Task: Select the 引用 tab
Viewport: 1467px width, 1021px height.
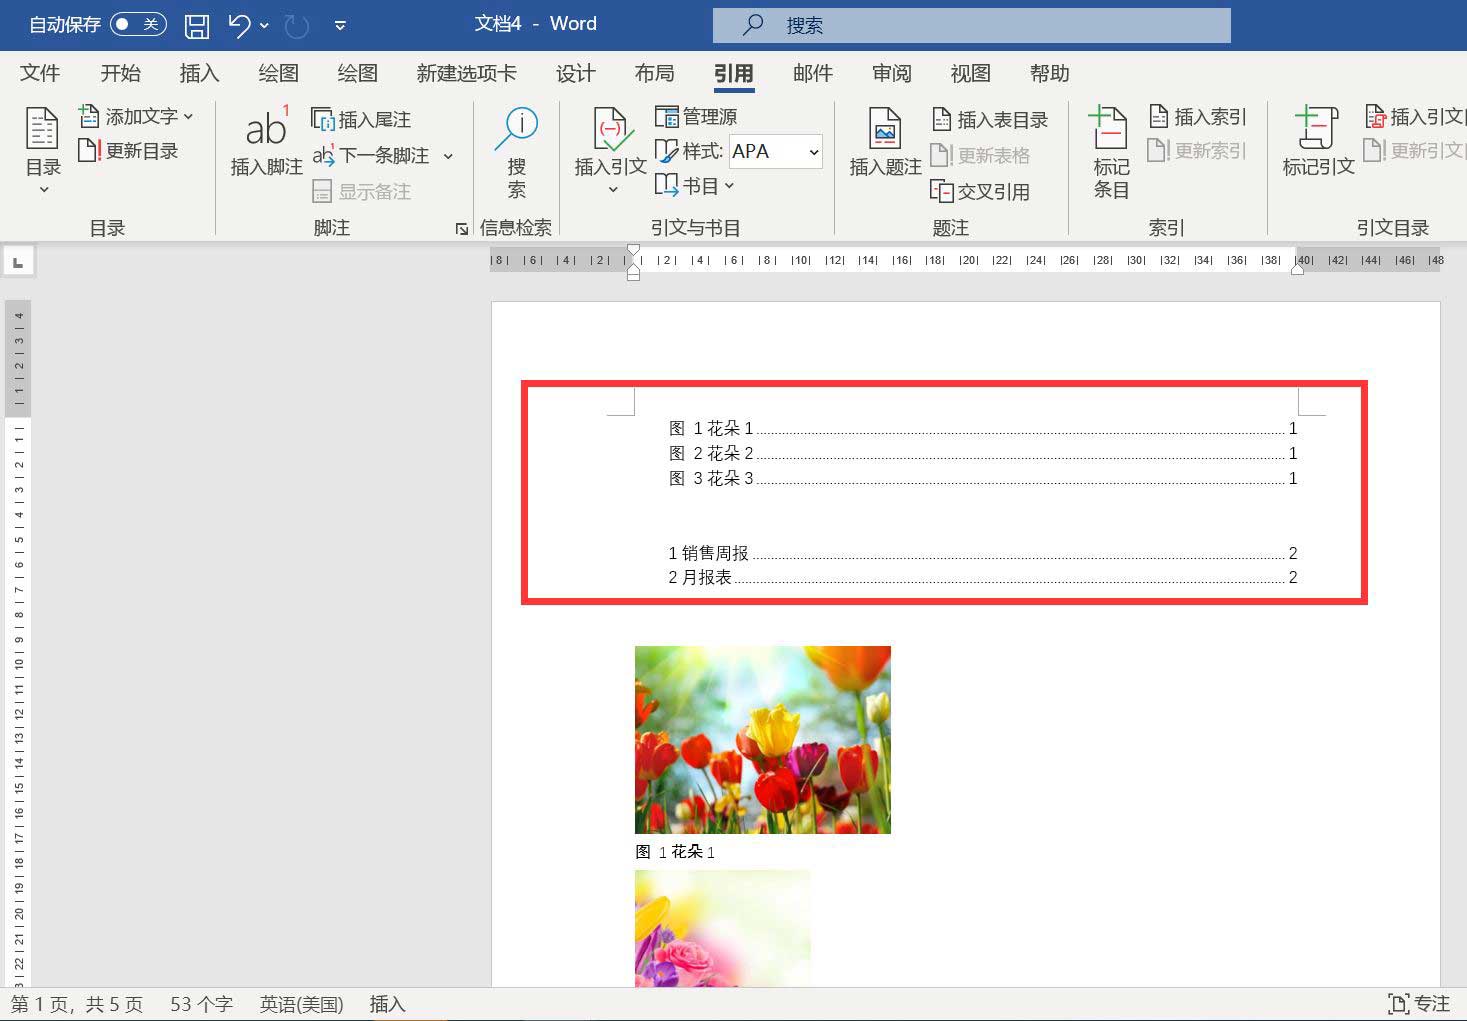Action: click(733, 73)
